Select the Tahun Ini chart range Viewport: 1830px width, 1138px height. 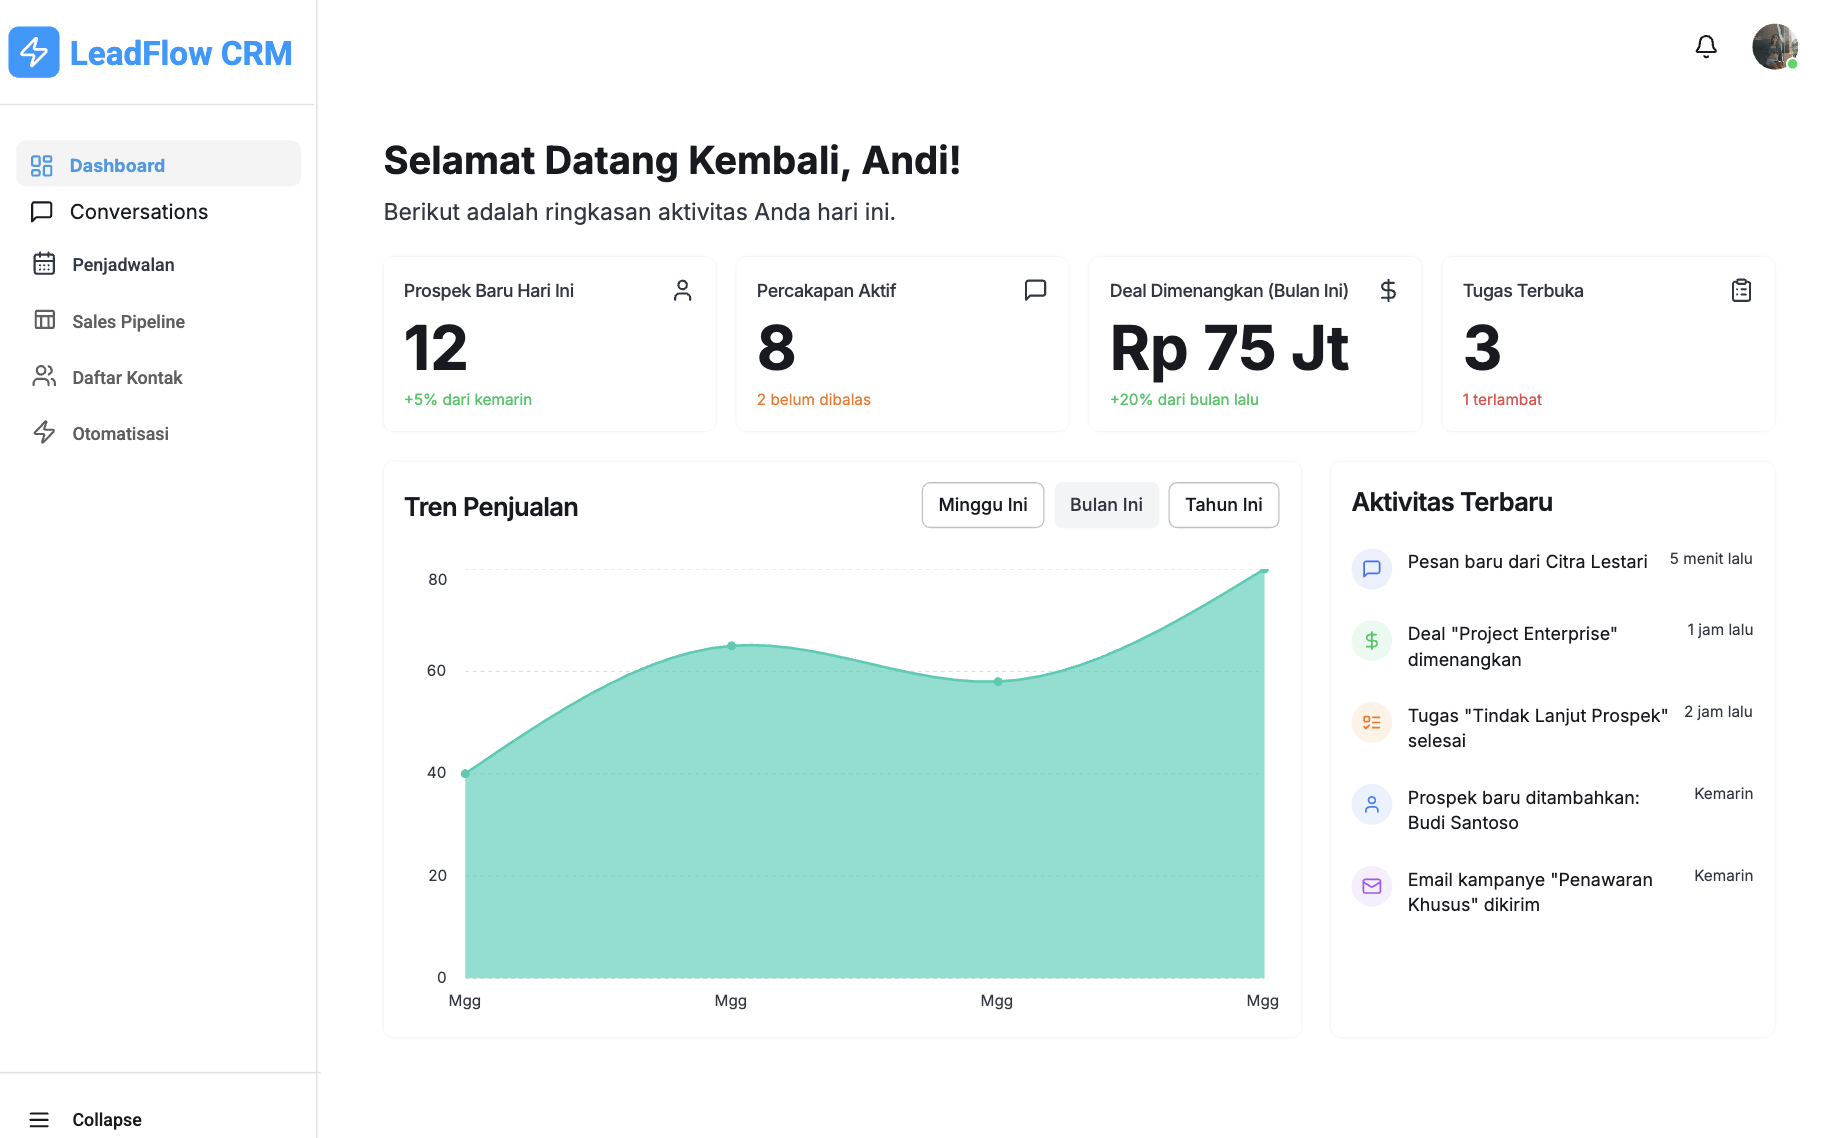point(1224,505)
